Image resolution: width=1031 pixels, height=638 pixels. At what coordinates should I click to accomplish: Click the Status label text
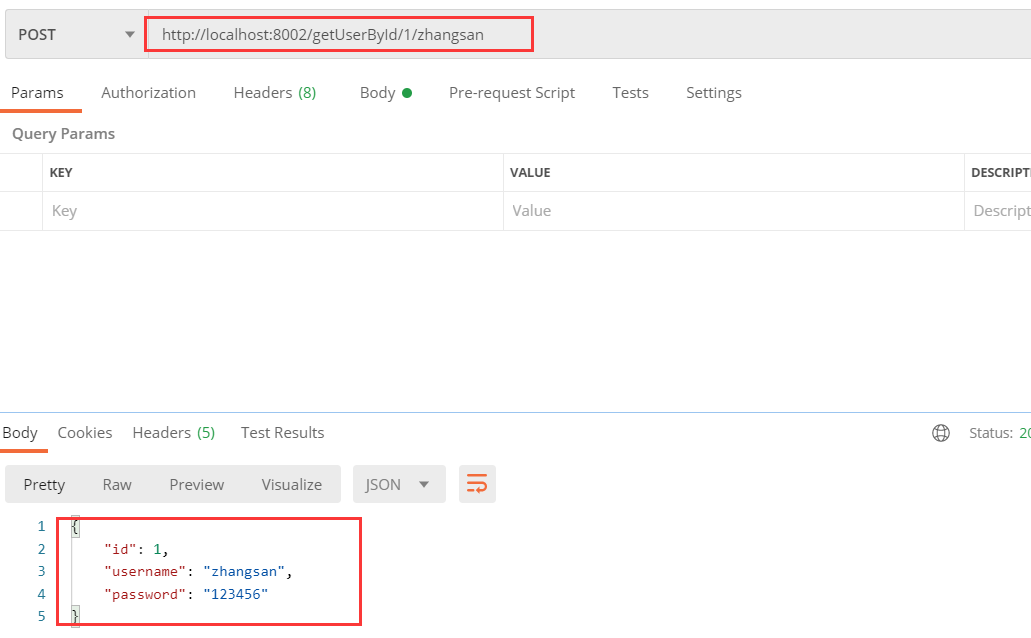tap(990, 433)
